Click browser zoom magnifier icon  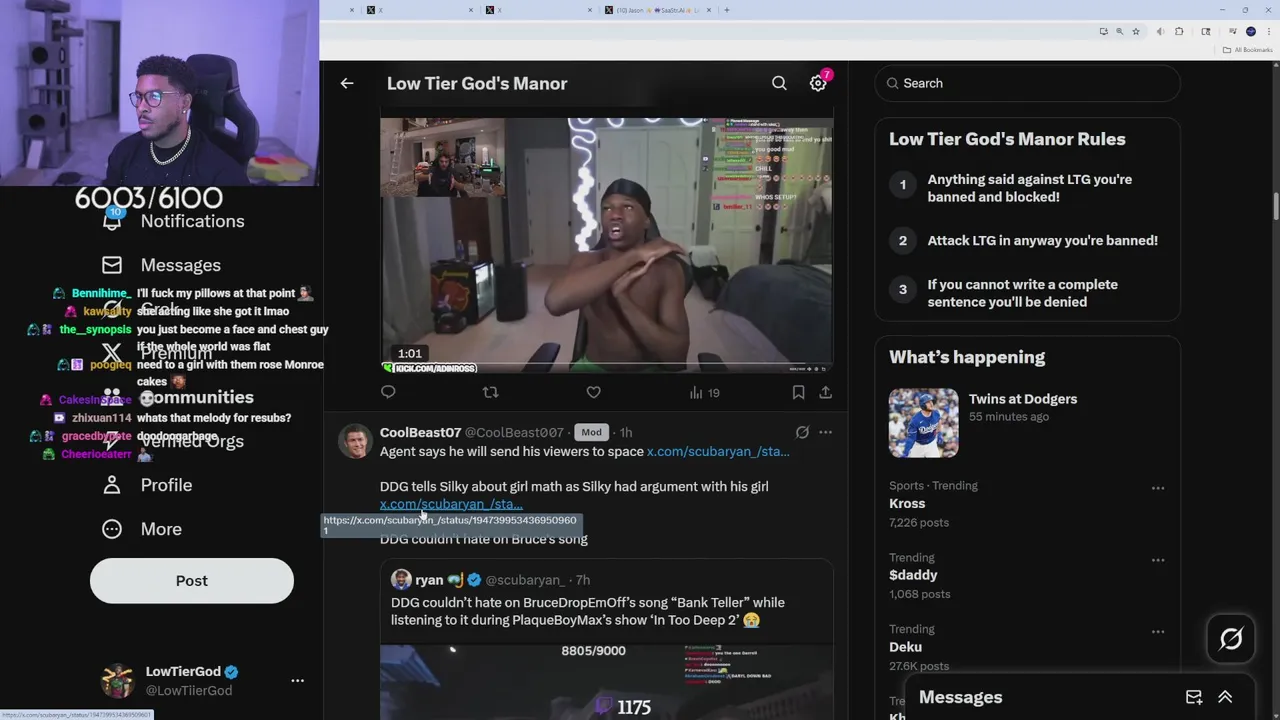pyautogui.click(x=1120, y=32)
